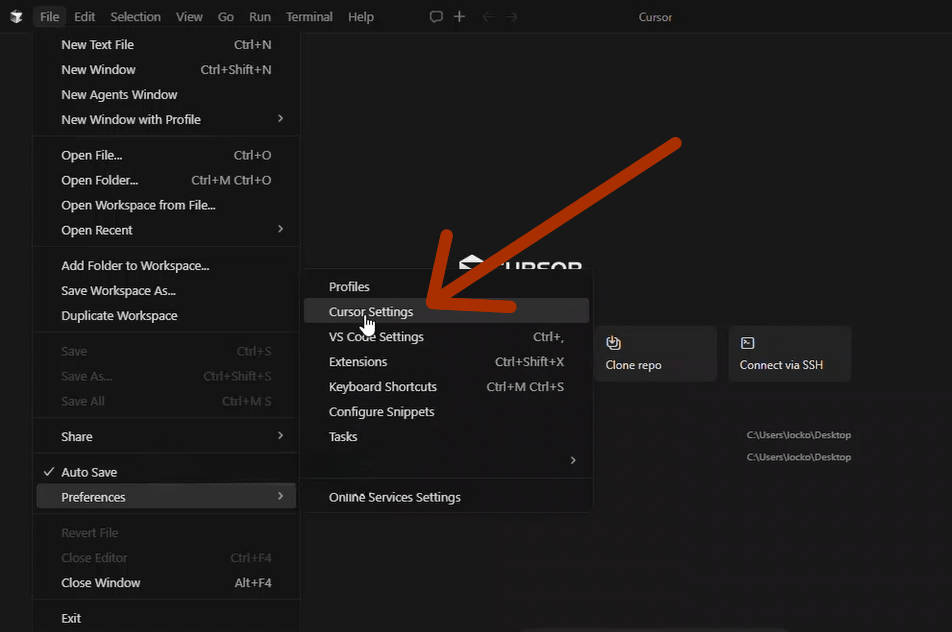The width and height of the screenshot is (952, 632).
Task: Expand New Window with Profile submenu arrow
Action: [x=280, y=118]
